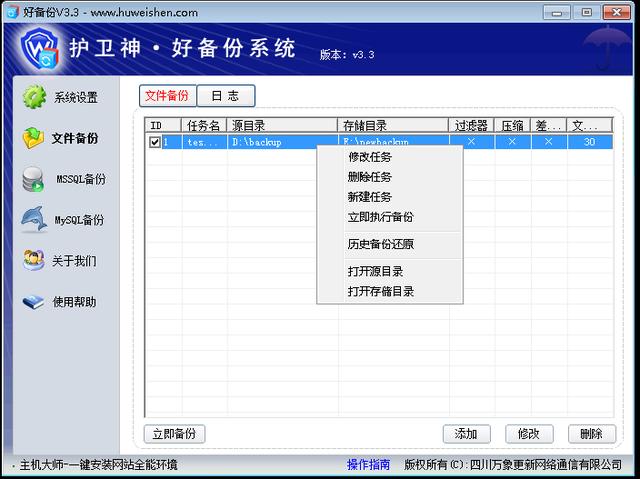This screenshot has height=479, width=640.
Task: Click the 源目录 column header
Action: pos(282,125)
